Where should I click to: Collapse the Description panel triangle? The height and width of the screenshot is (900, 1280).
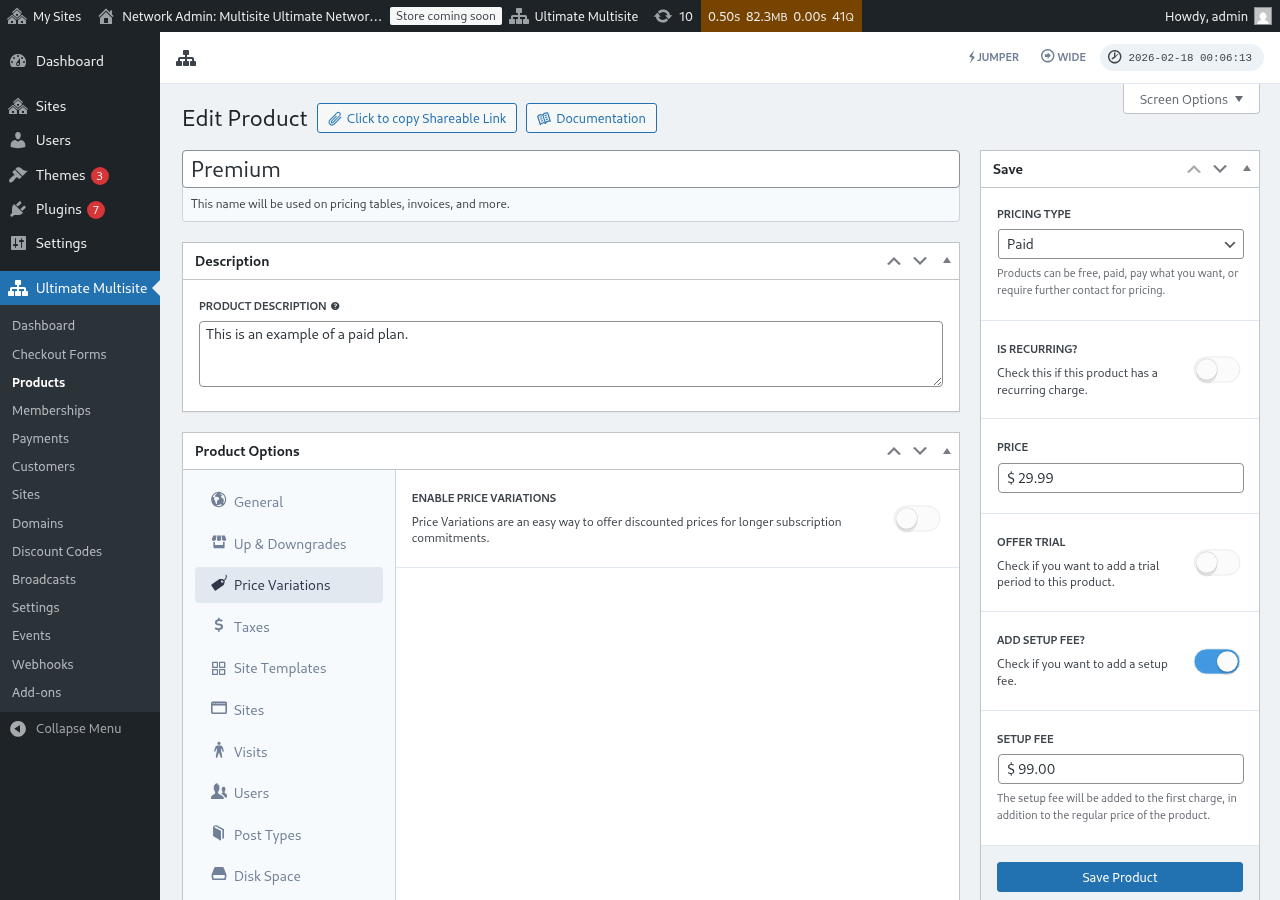pyautogui.click(x=946, y=260)
